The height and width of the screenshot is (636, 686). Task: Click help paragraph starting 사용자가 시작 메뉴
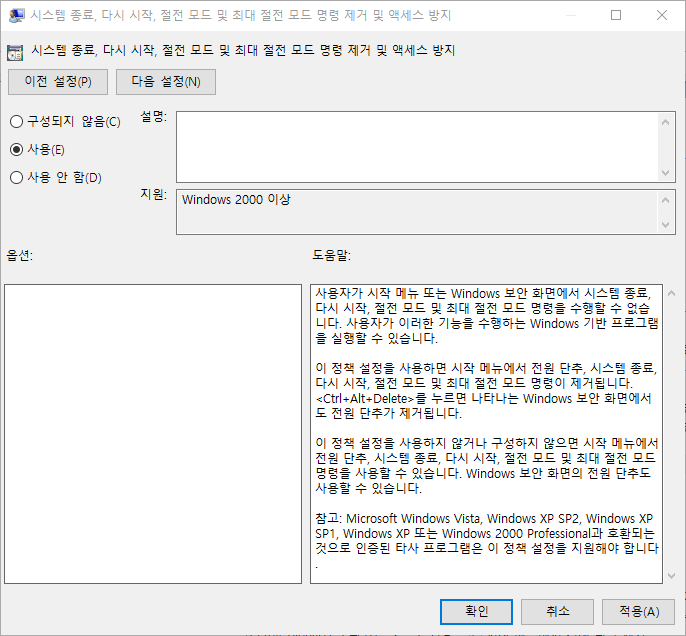(486, 315)
